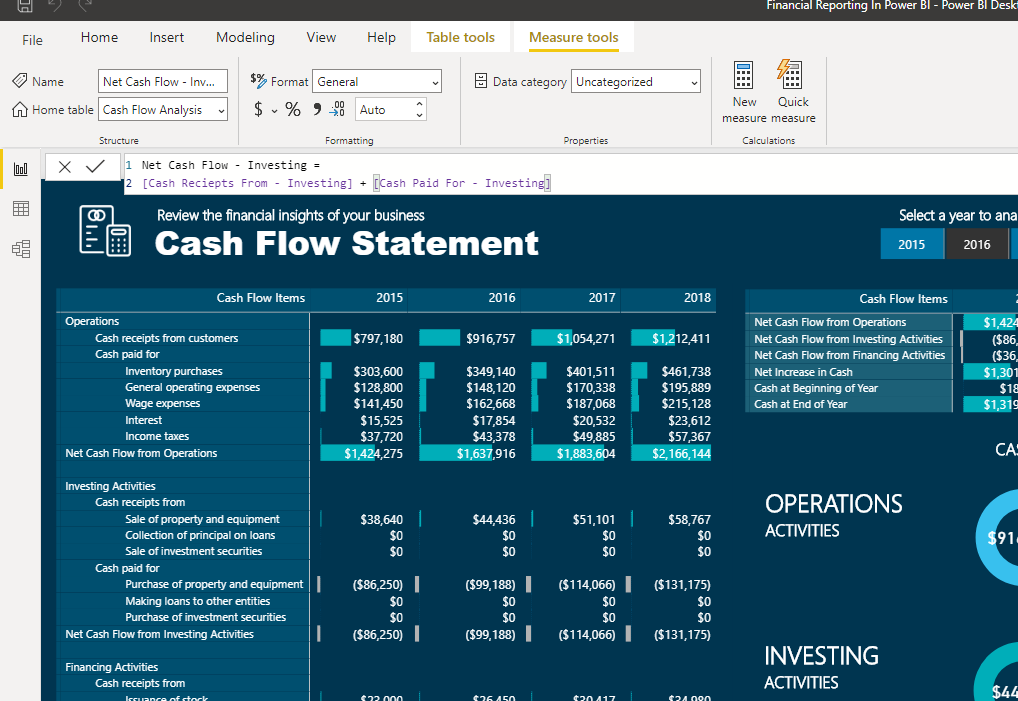Screen dimensions: 1018x701
Task: Open the View ribbon tab
Action: 321,38
